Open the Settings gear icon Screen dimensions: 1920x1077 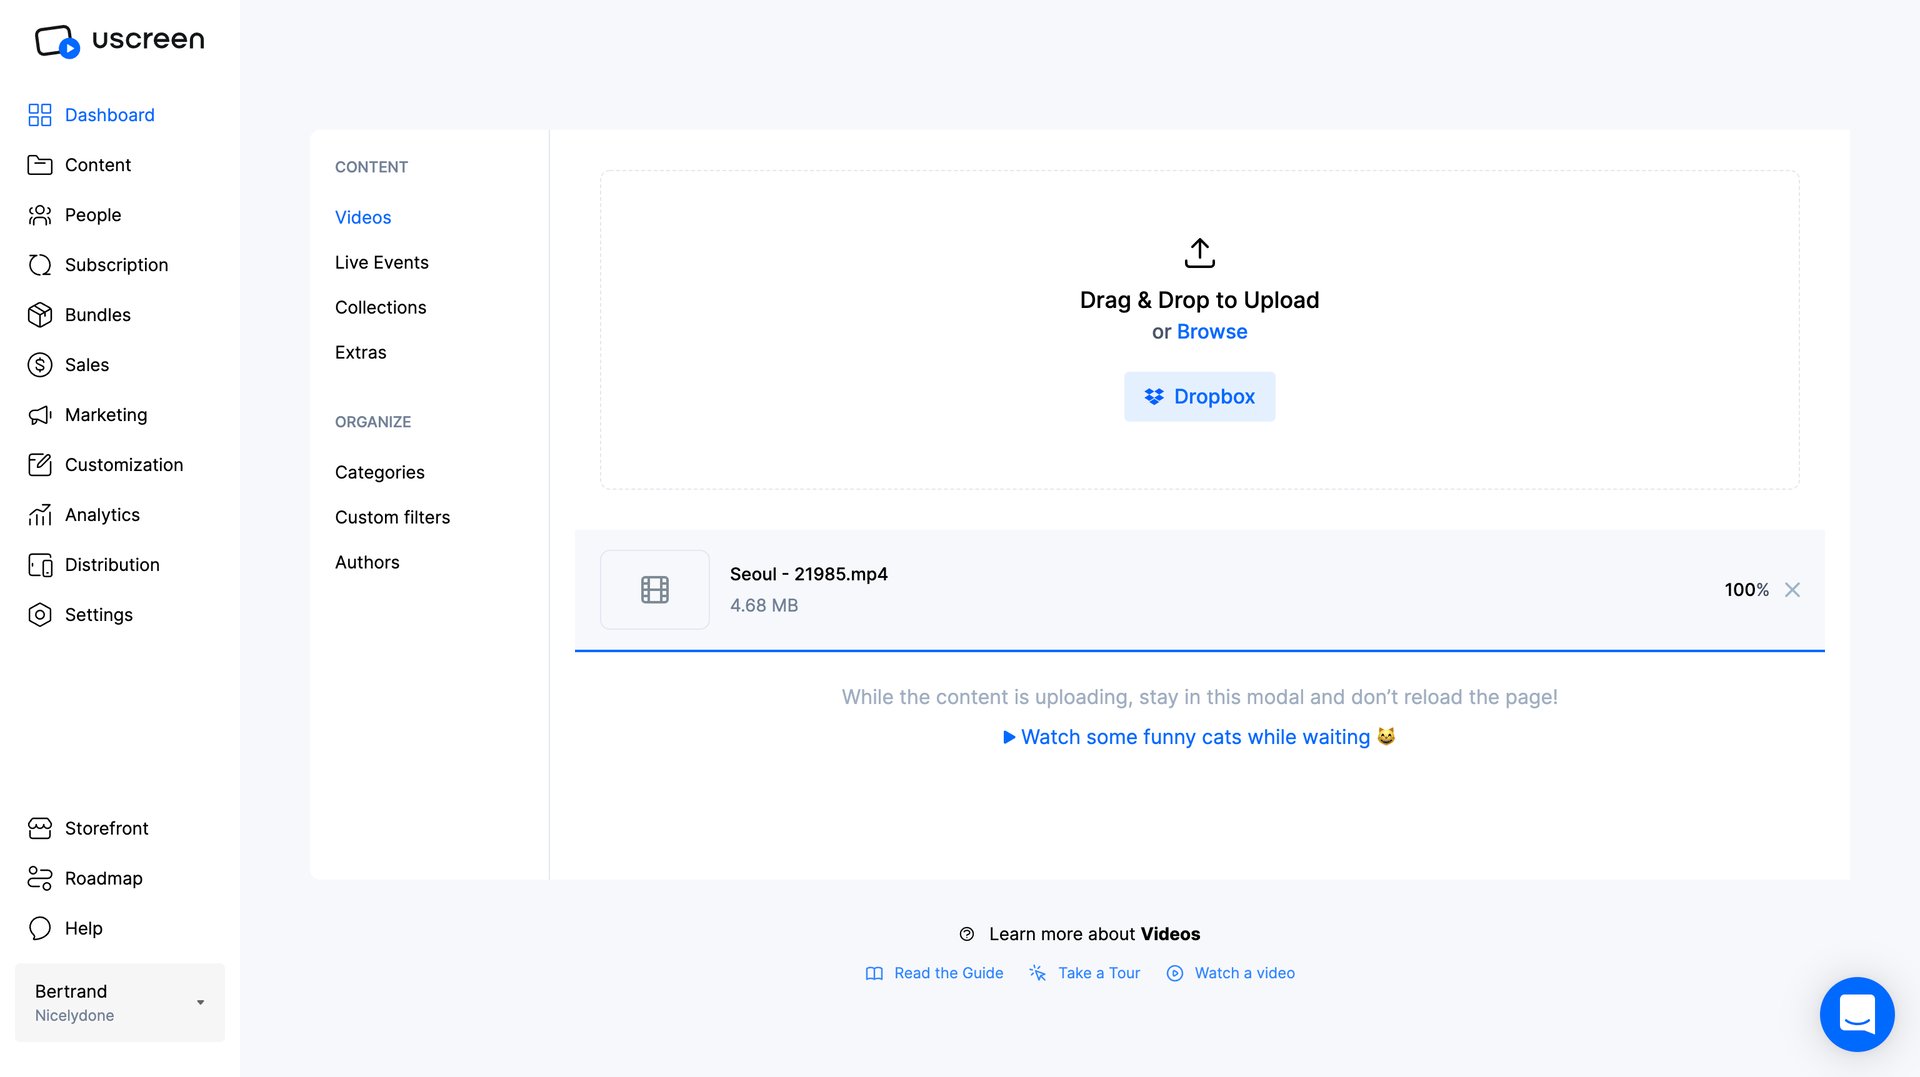point(40,615)
